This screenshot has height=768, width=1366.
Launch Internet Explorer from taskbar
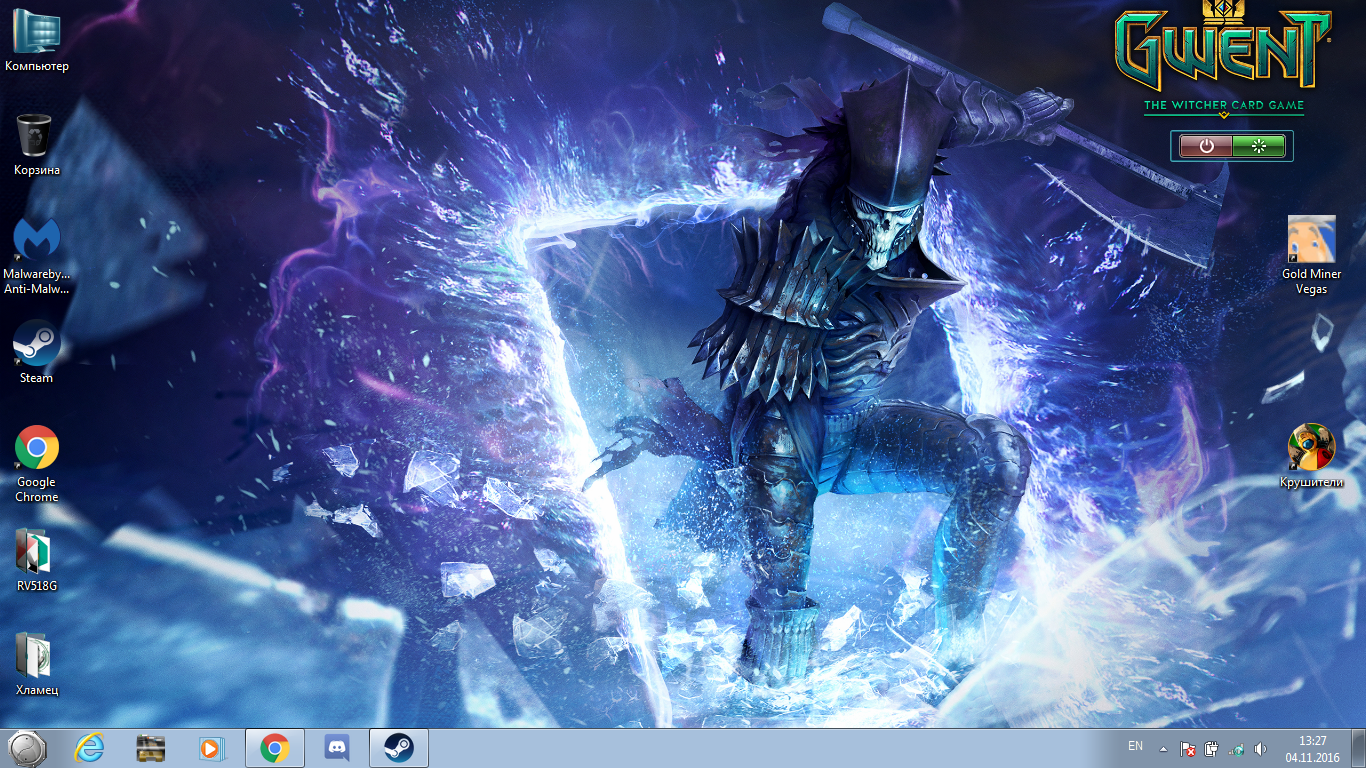[90, 748]
